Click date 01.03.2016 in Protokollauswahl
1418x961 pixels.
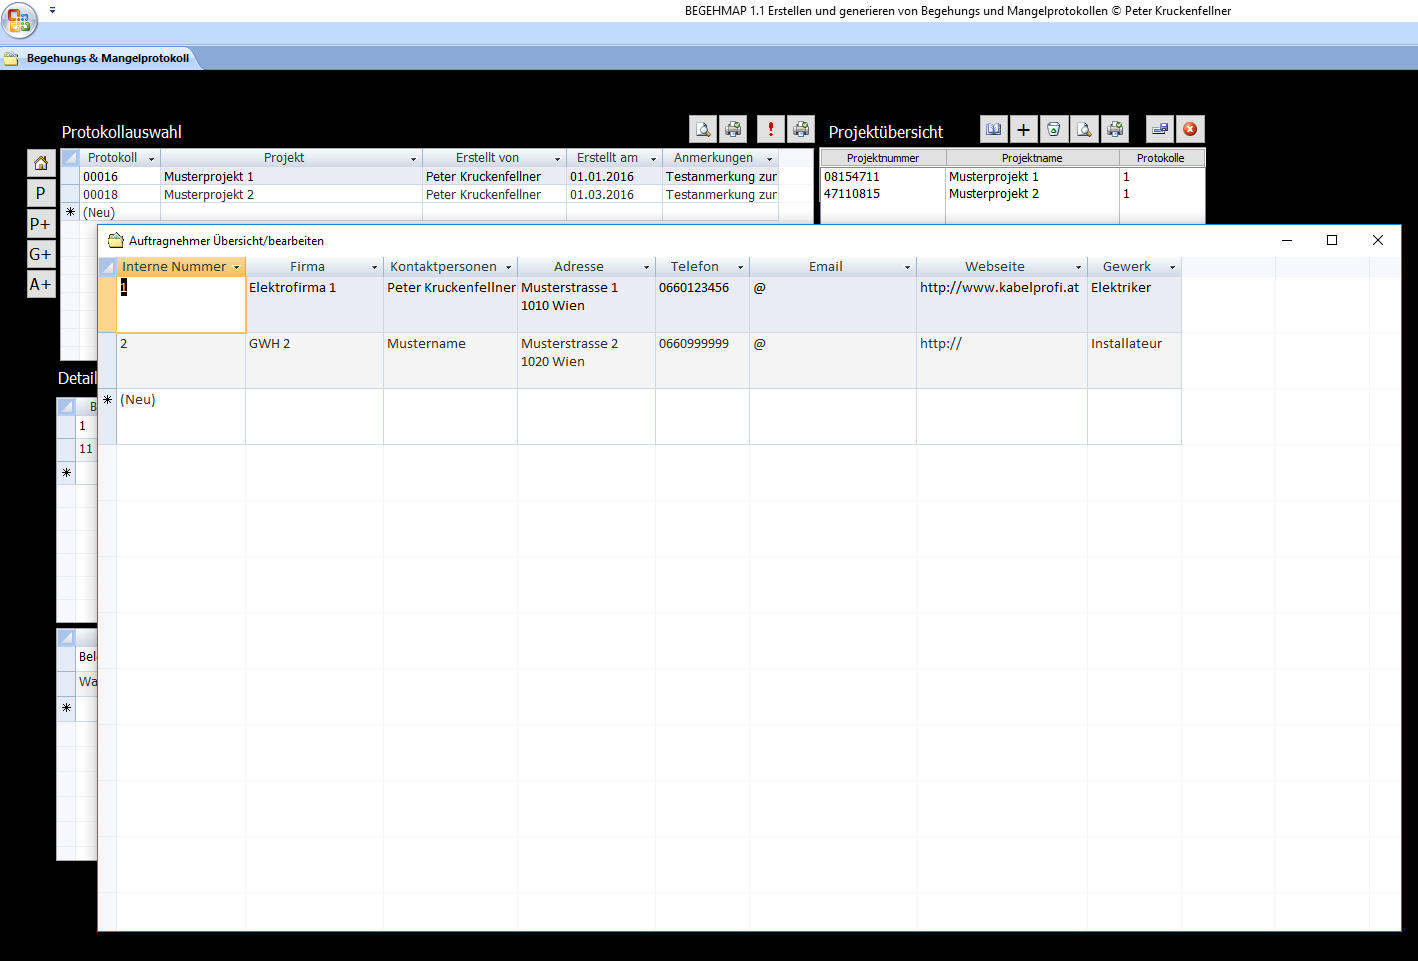(614, 195)
